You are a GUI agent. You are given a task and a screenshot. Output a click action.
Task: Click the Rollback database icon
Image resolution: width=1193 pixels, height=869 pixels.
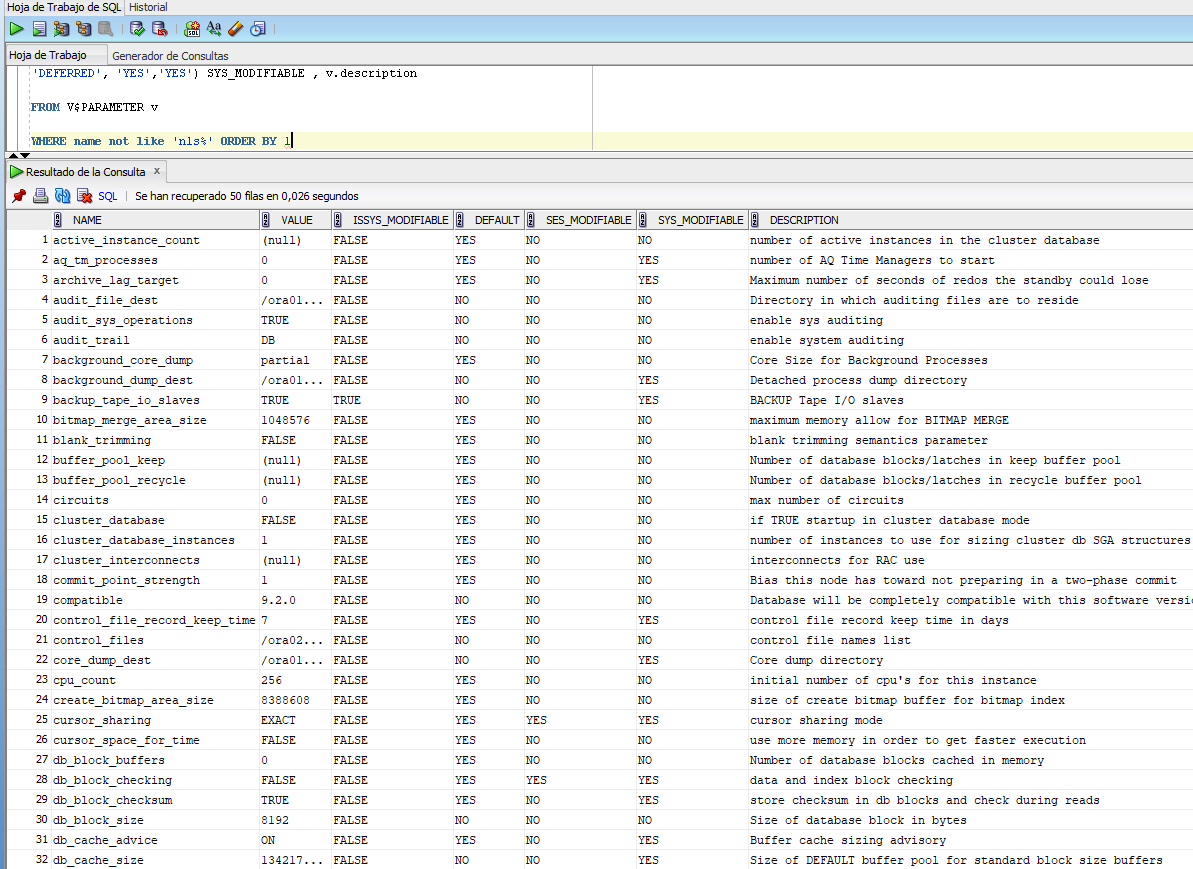coord(159,29)
